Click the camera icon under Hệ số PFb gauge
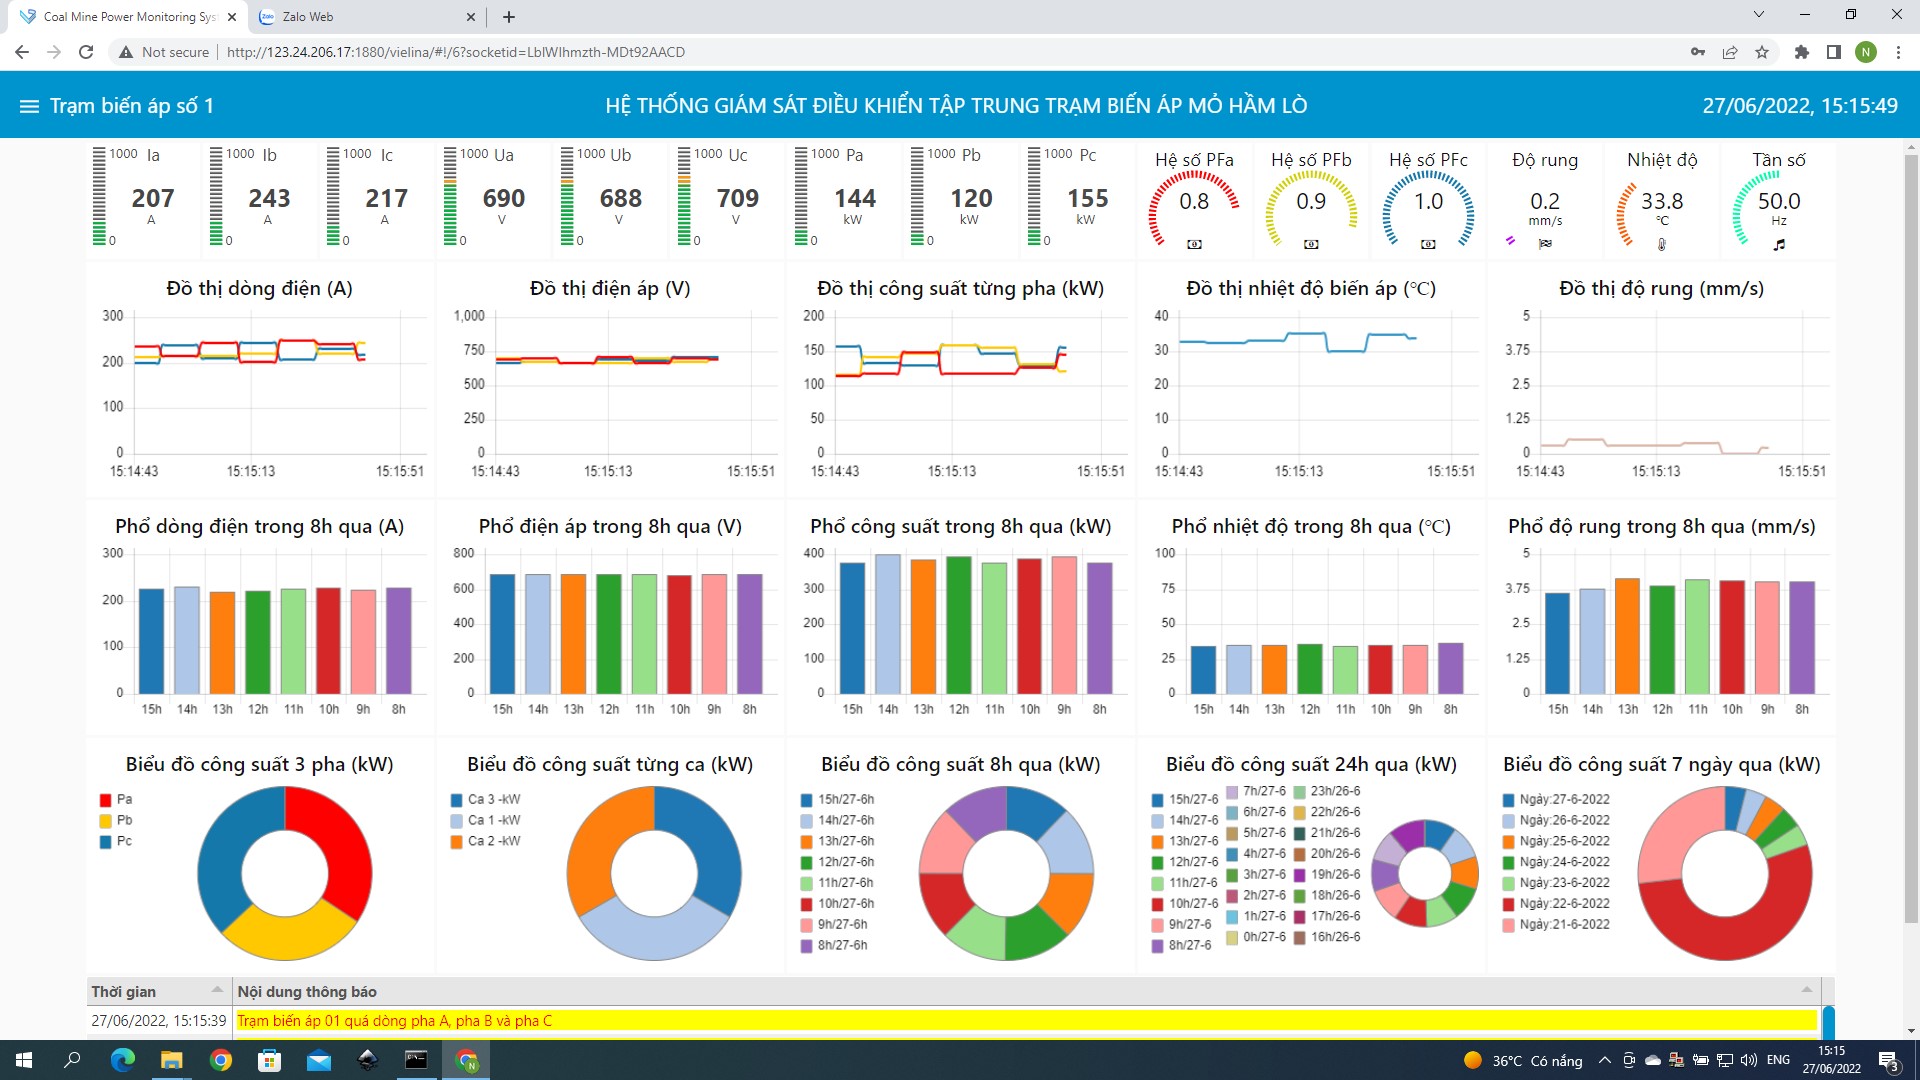Viewport: 1920px width, 1080px height. click(x=1311, y=244)
